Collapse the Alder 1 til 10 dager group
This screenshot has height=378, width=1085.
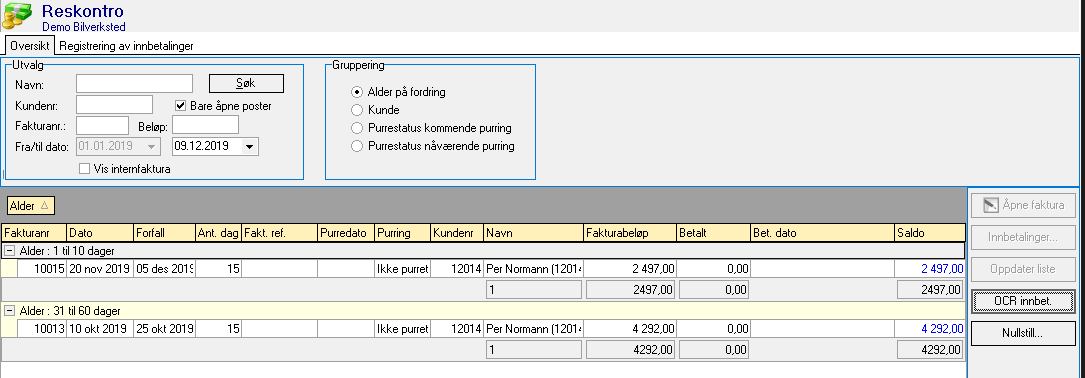point(10,251)
